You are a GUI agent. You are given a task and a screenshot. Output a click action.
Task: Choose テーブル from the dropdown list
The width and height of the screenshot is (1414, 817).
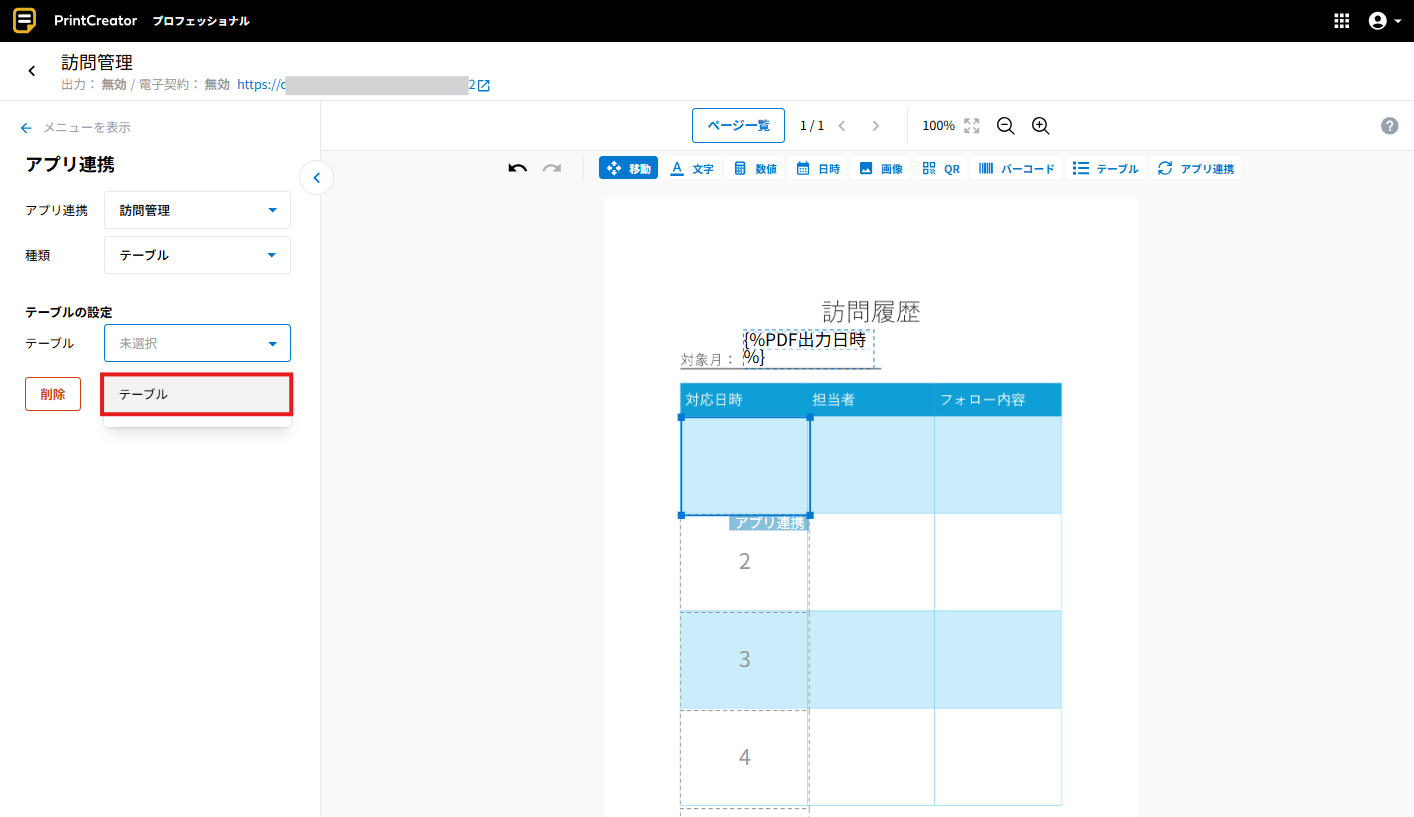point(197,394)
